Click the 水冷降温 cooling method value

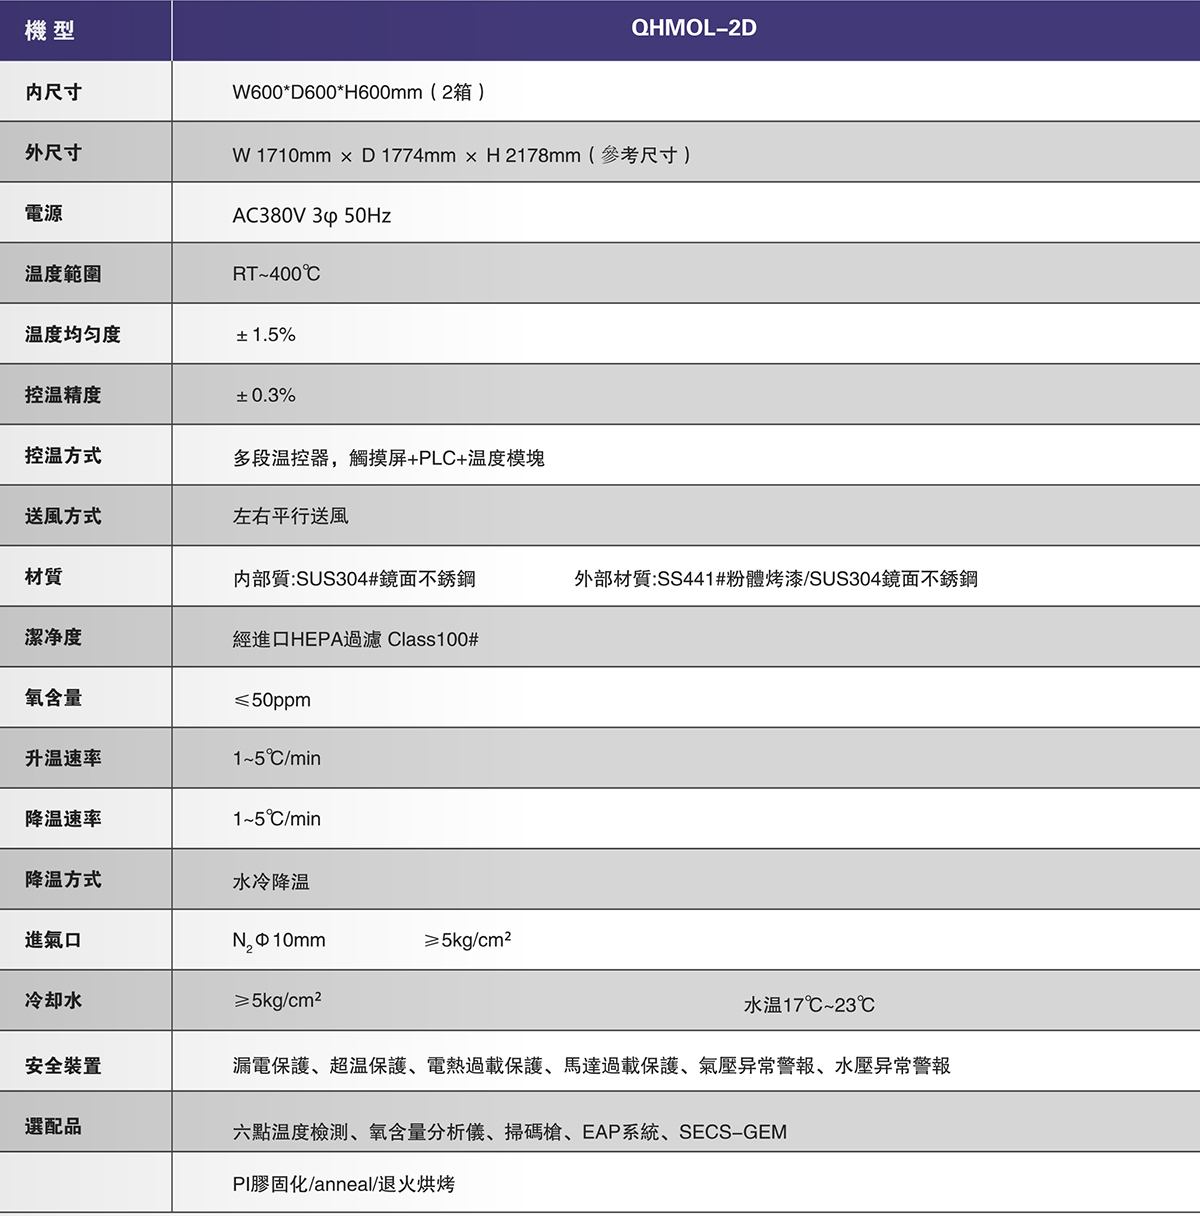[x=271, y=882]
